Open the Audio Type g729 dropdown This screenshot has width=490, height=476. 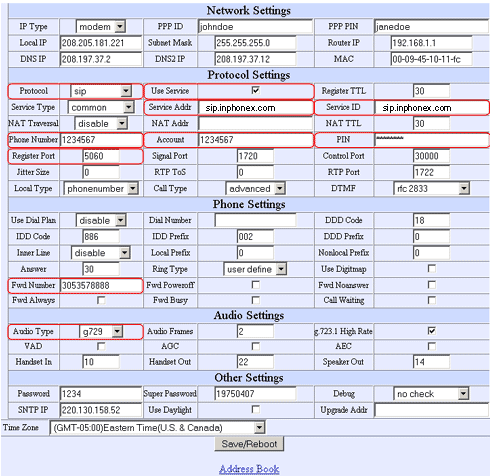[x=101, y=332]
